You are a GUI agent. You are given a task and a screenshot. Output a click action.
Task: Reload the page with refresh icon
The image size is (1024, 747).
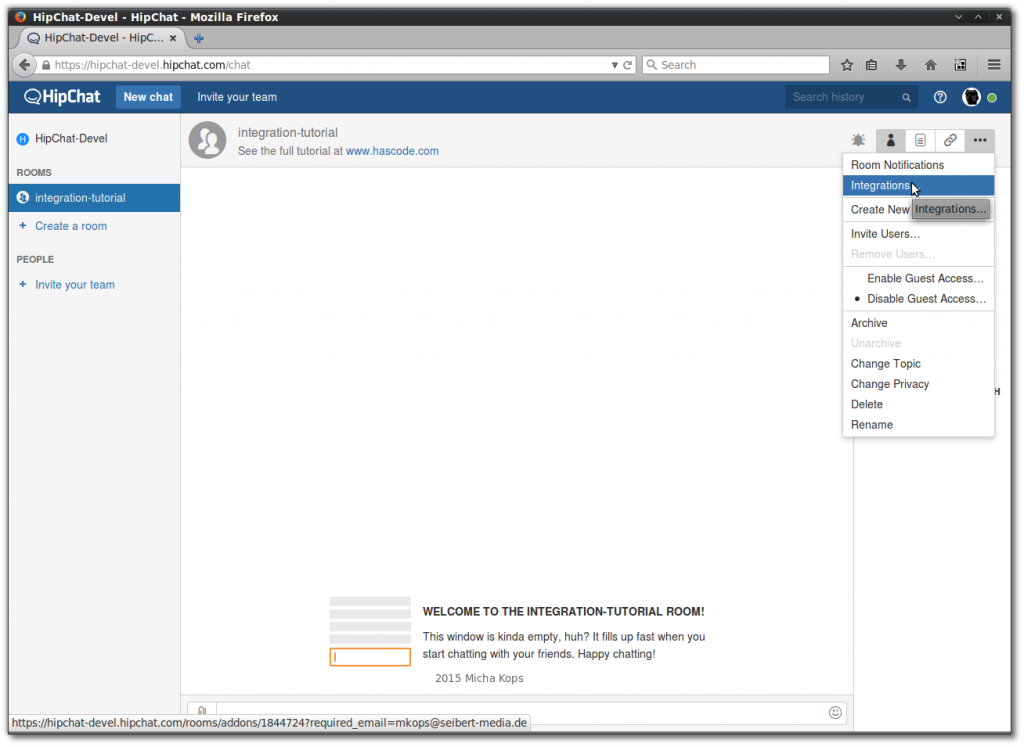[628, 64]
